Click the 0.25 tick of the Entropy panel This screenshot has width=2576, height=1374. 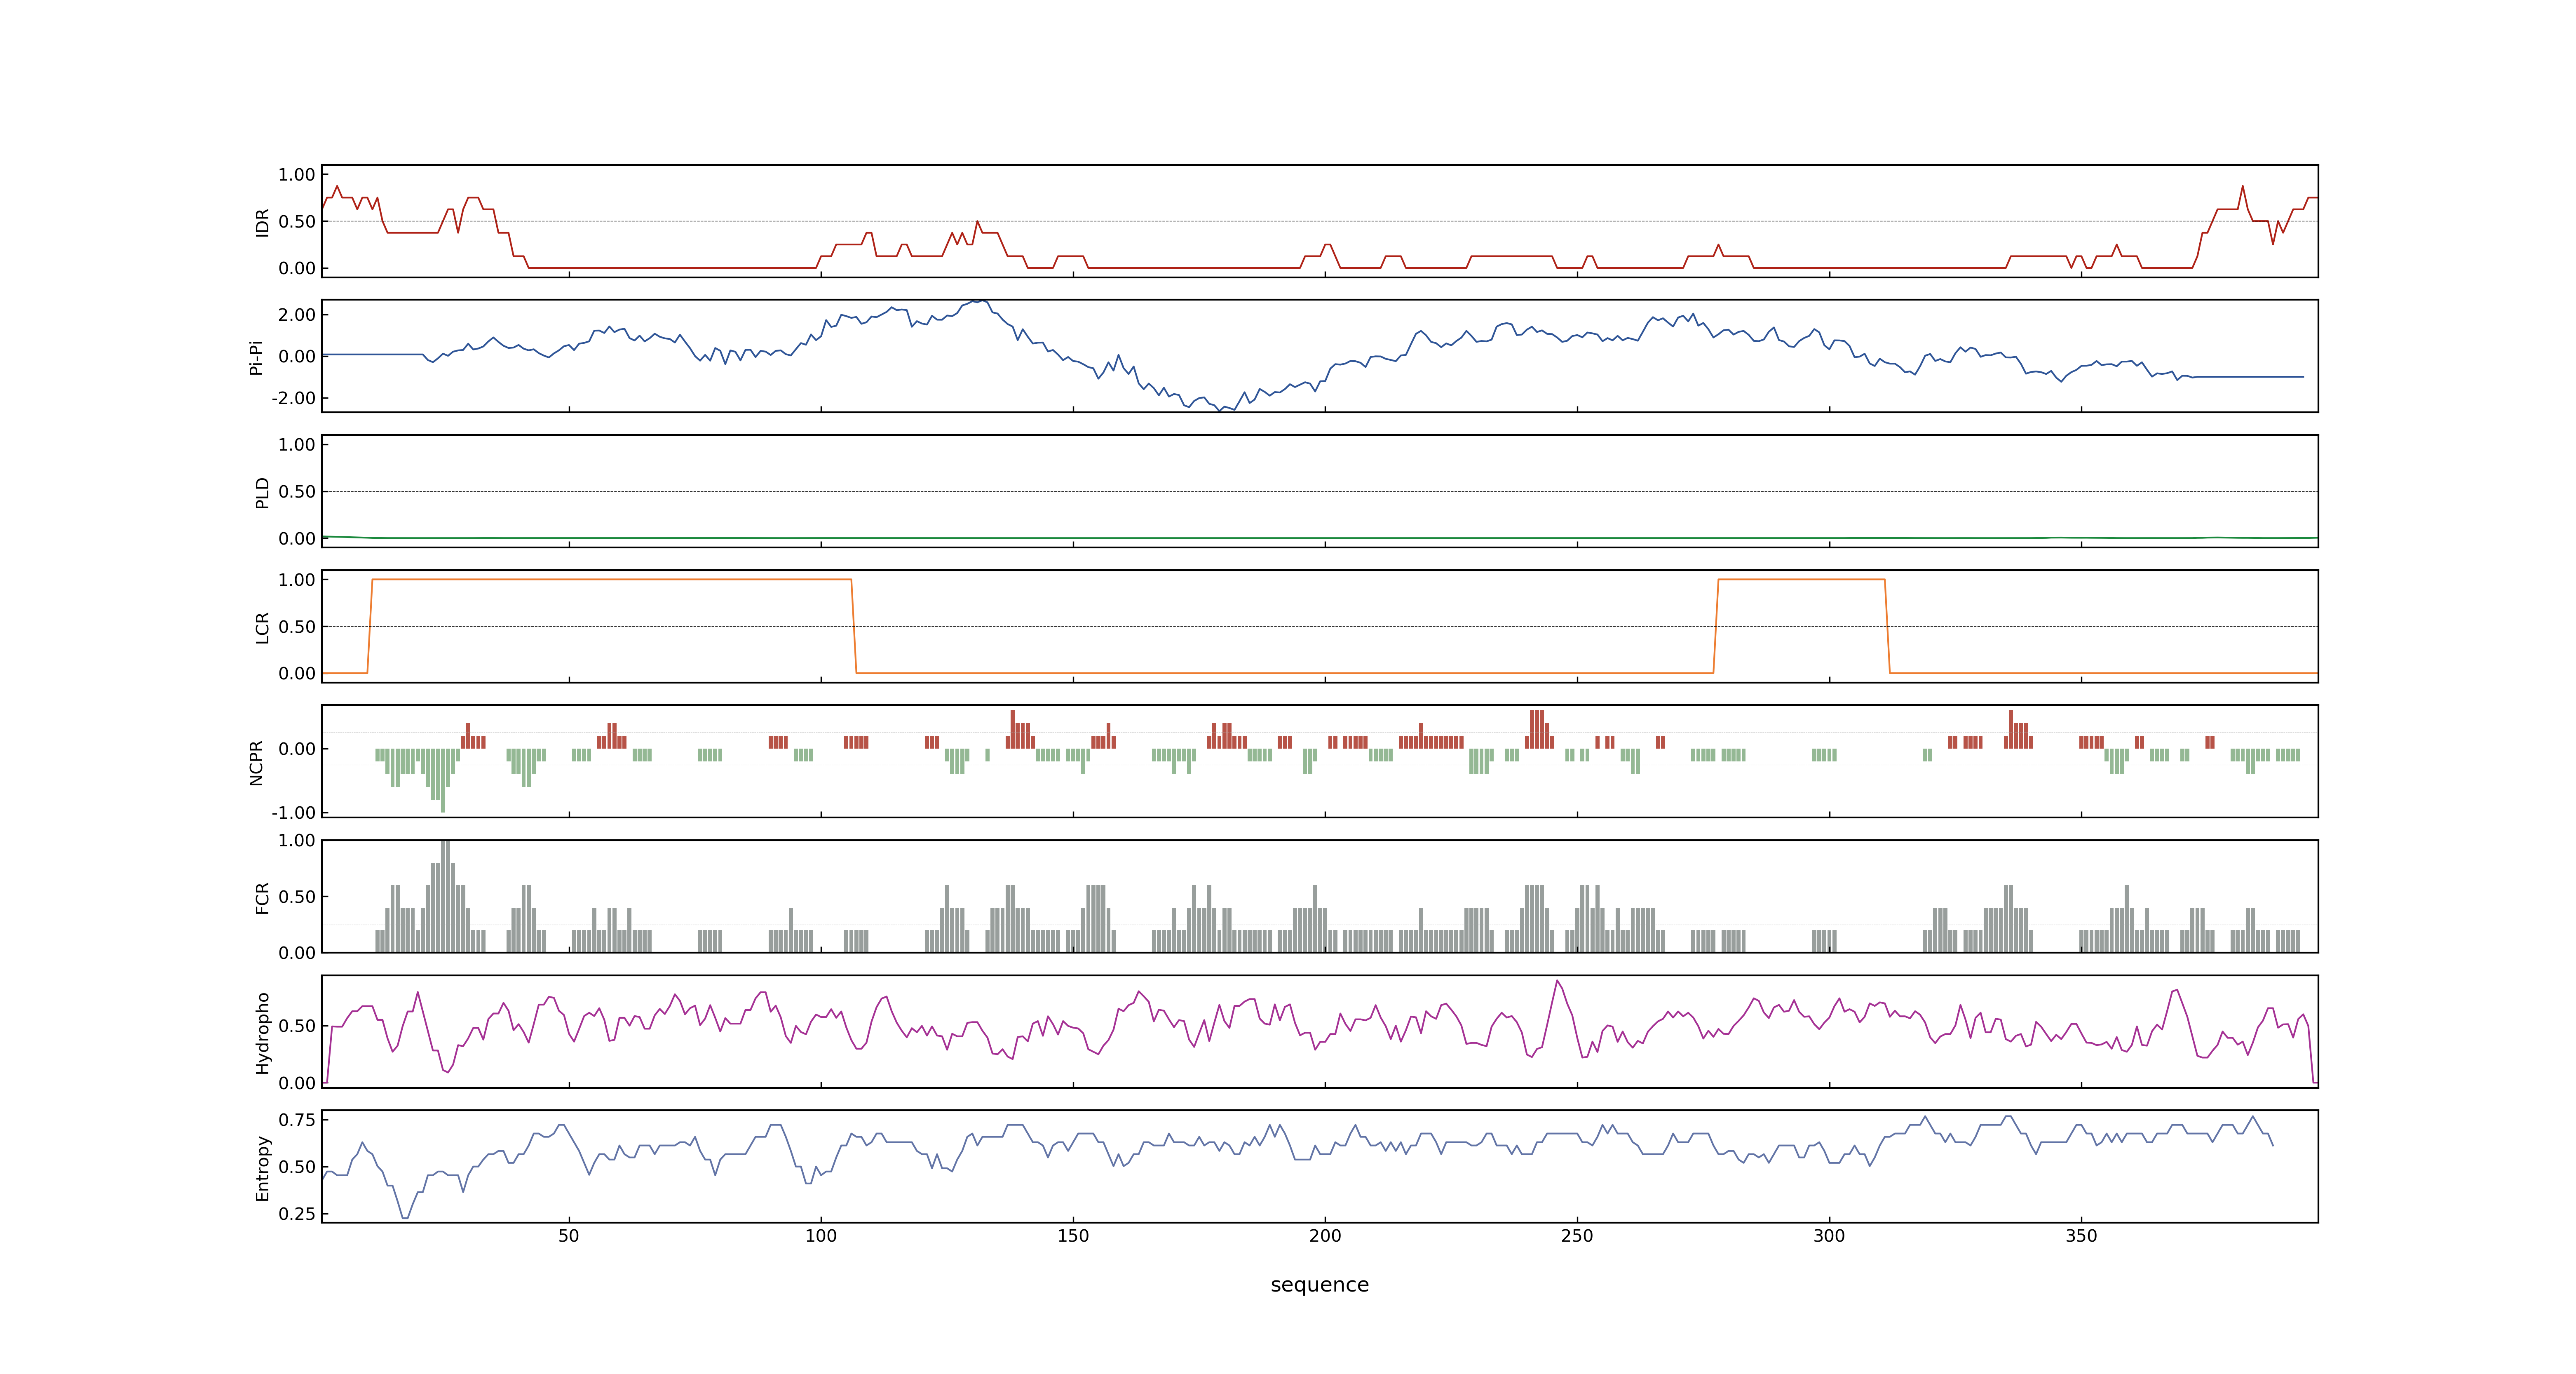(297, 1214)
